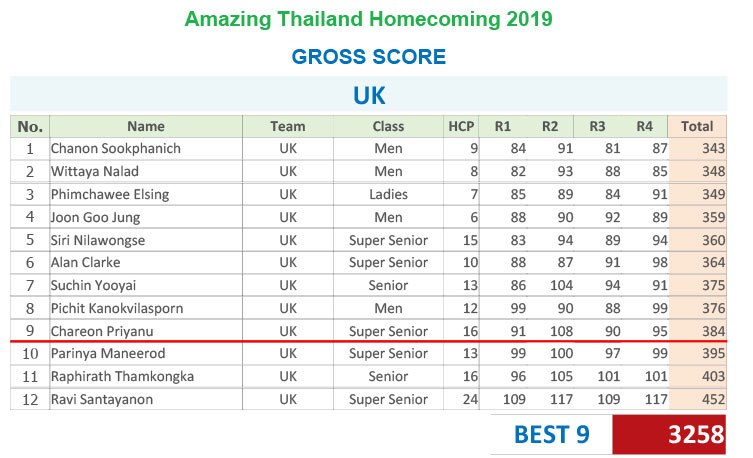Select the Class column header
This screenshot has height=458, width=753.
(388, 126)
